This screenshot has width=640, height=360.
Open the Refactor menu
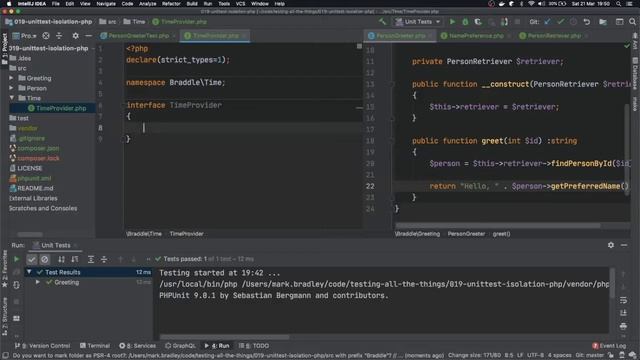pos(171,4)
